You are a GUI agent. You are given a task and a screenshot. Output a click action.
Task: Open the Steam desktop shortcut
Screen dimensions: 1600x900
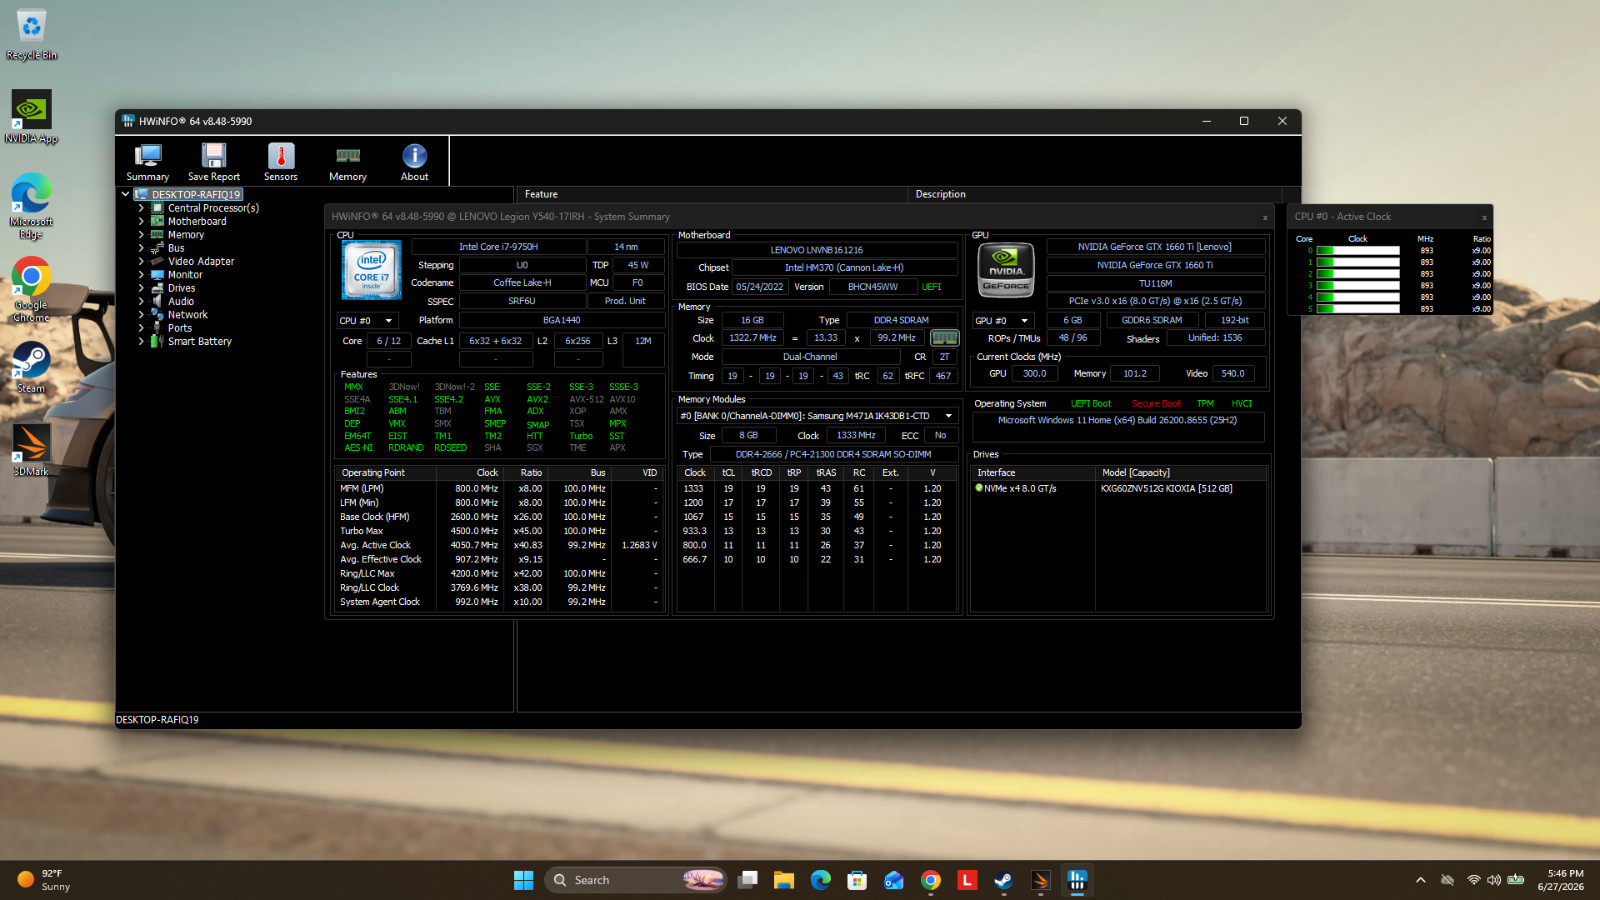coord(31,367)
